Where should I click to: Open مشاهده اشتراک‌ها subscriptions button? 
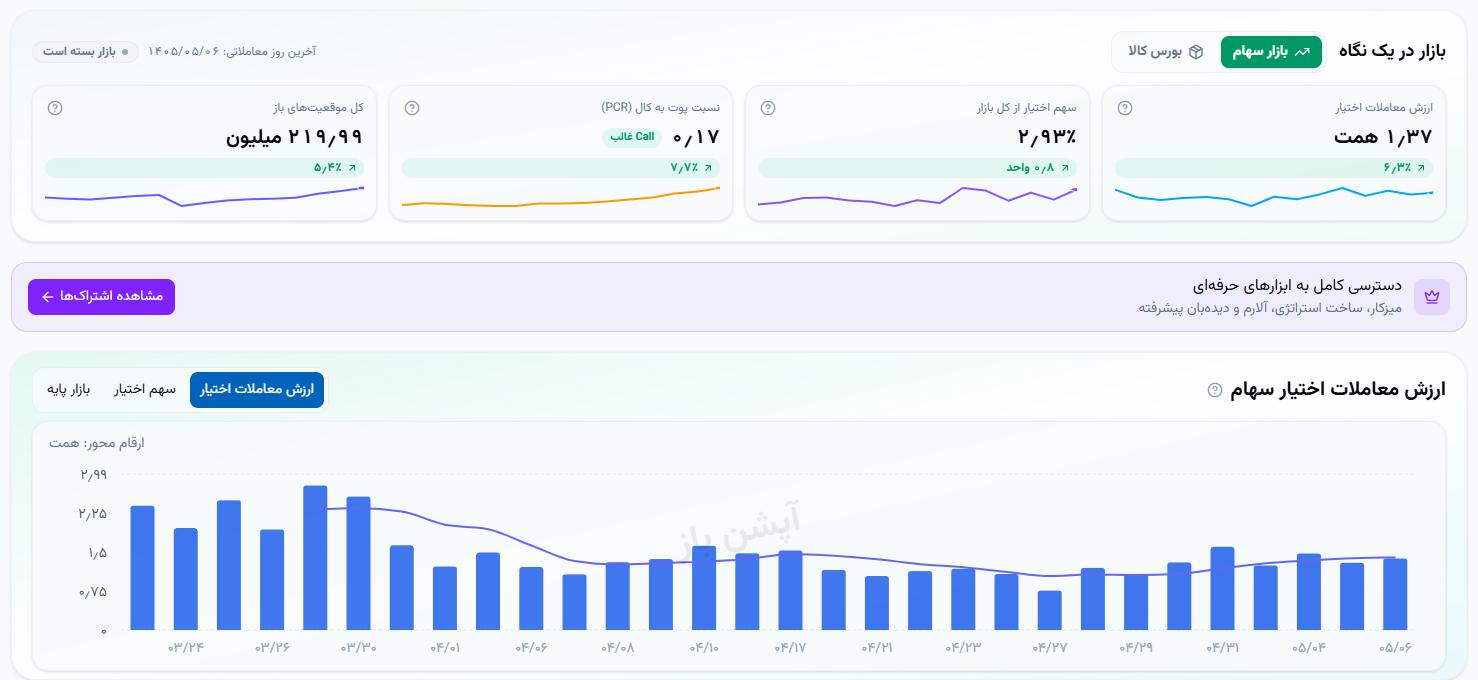tap(101, 297)
